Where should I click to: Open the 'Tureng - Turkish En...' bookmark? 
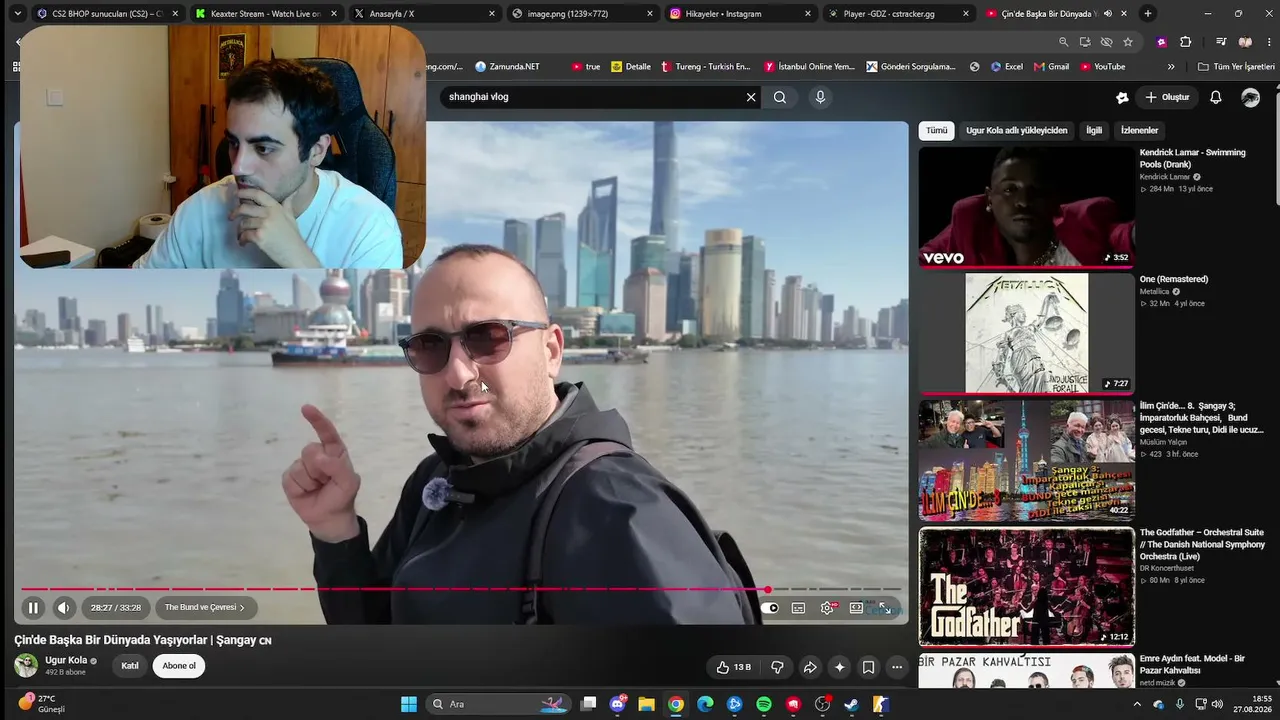pos(706,67)
